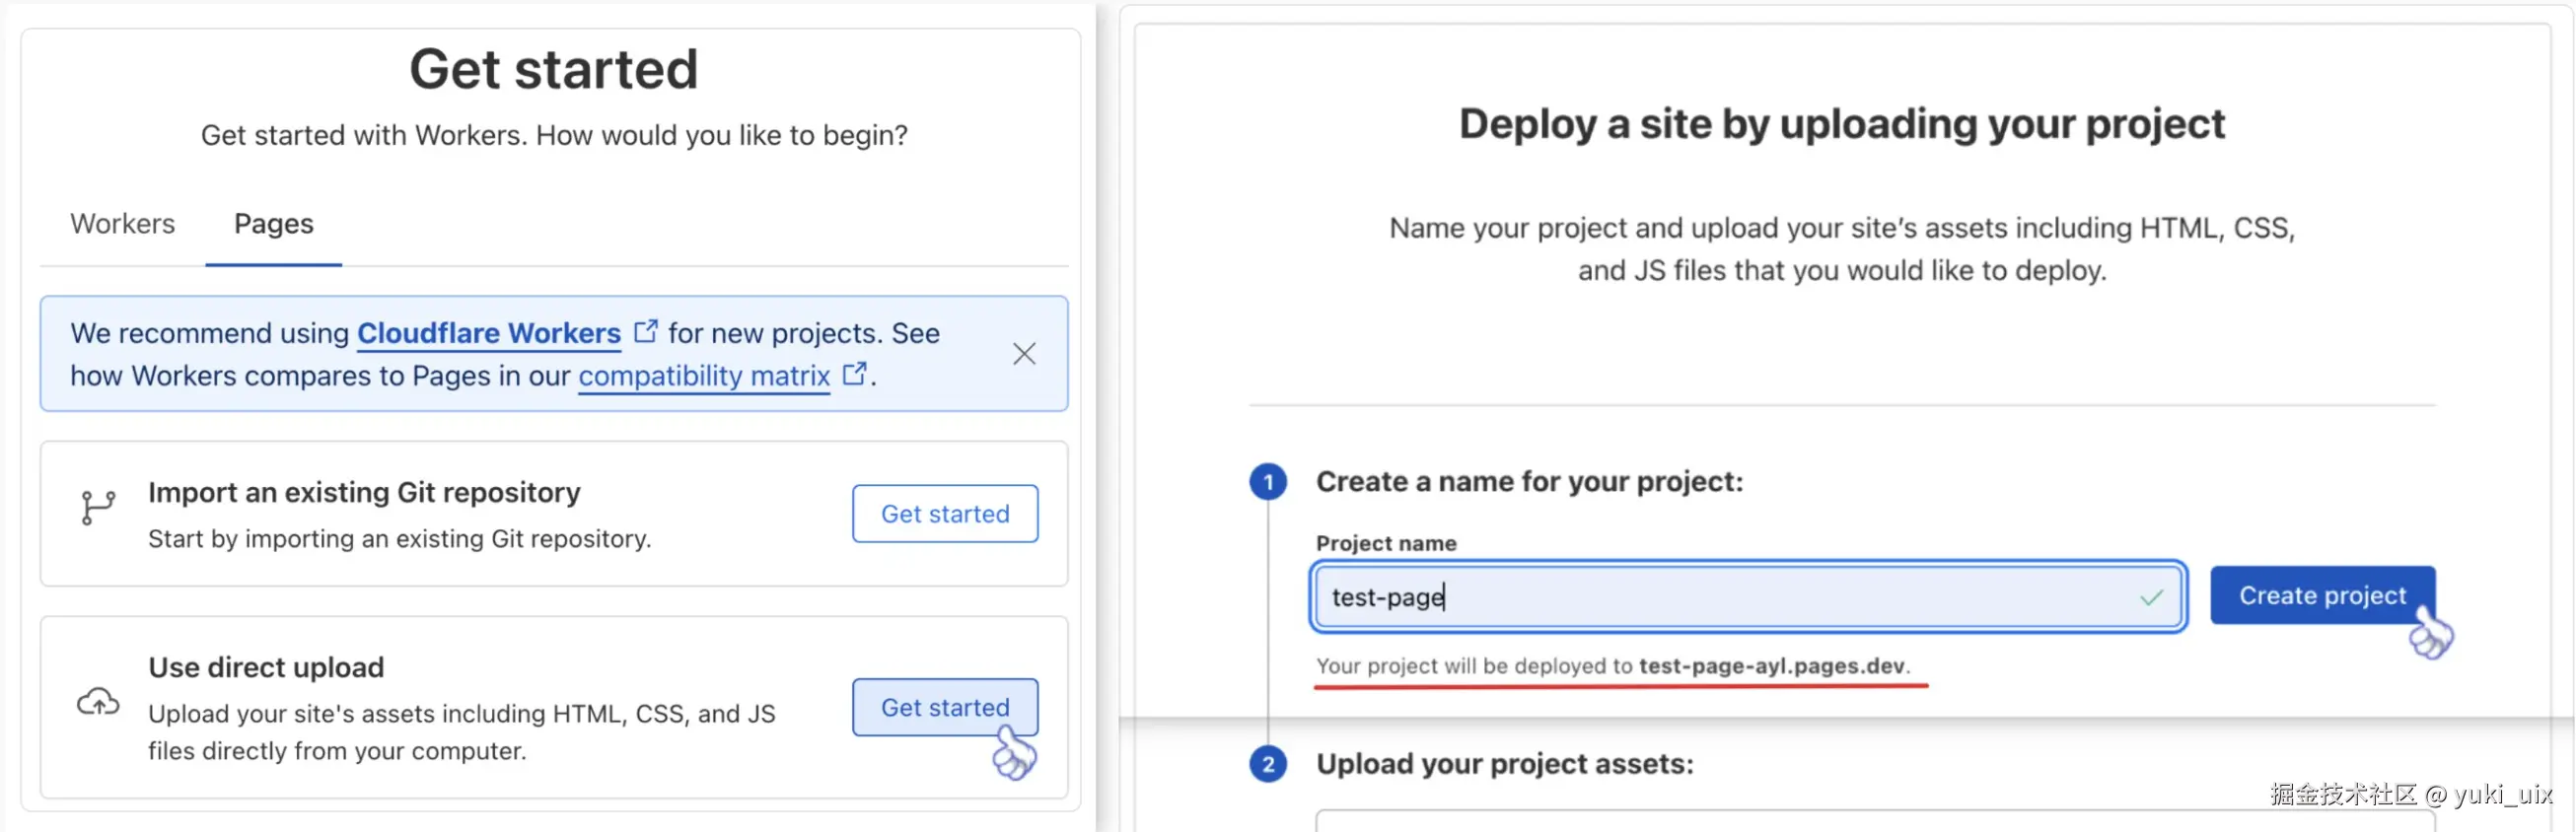This screenshot has height=832, width=2576.
Task: Click the 'Create a name for your project:' heading
Action: tap(1529, 482)
